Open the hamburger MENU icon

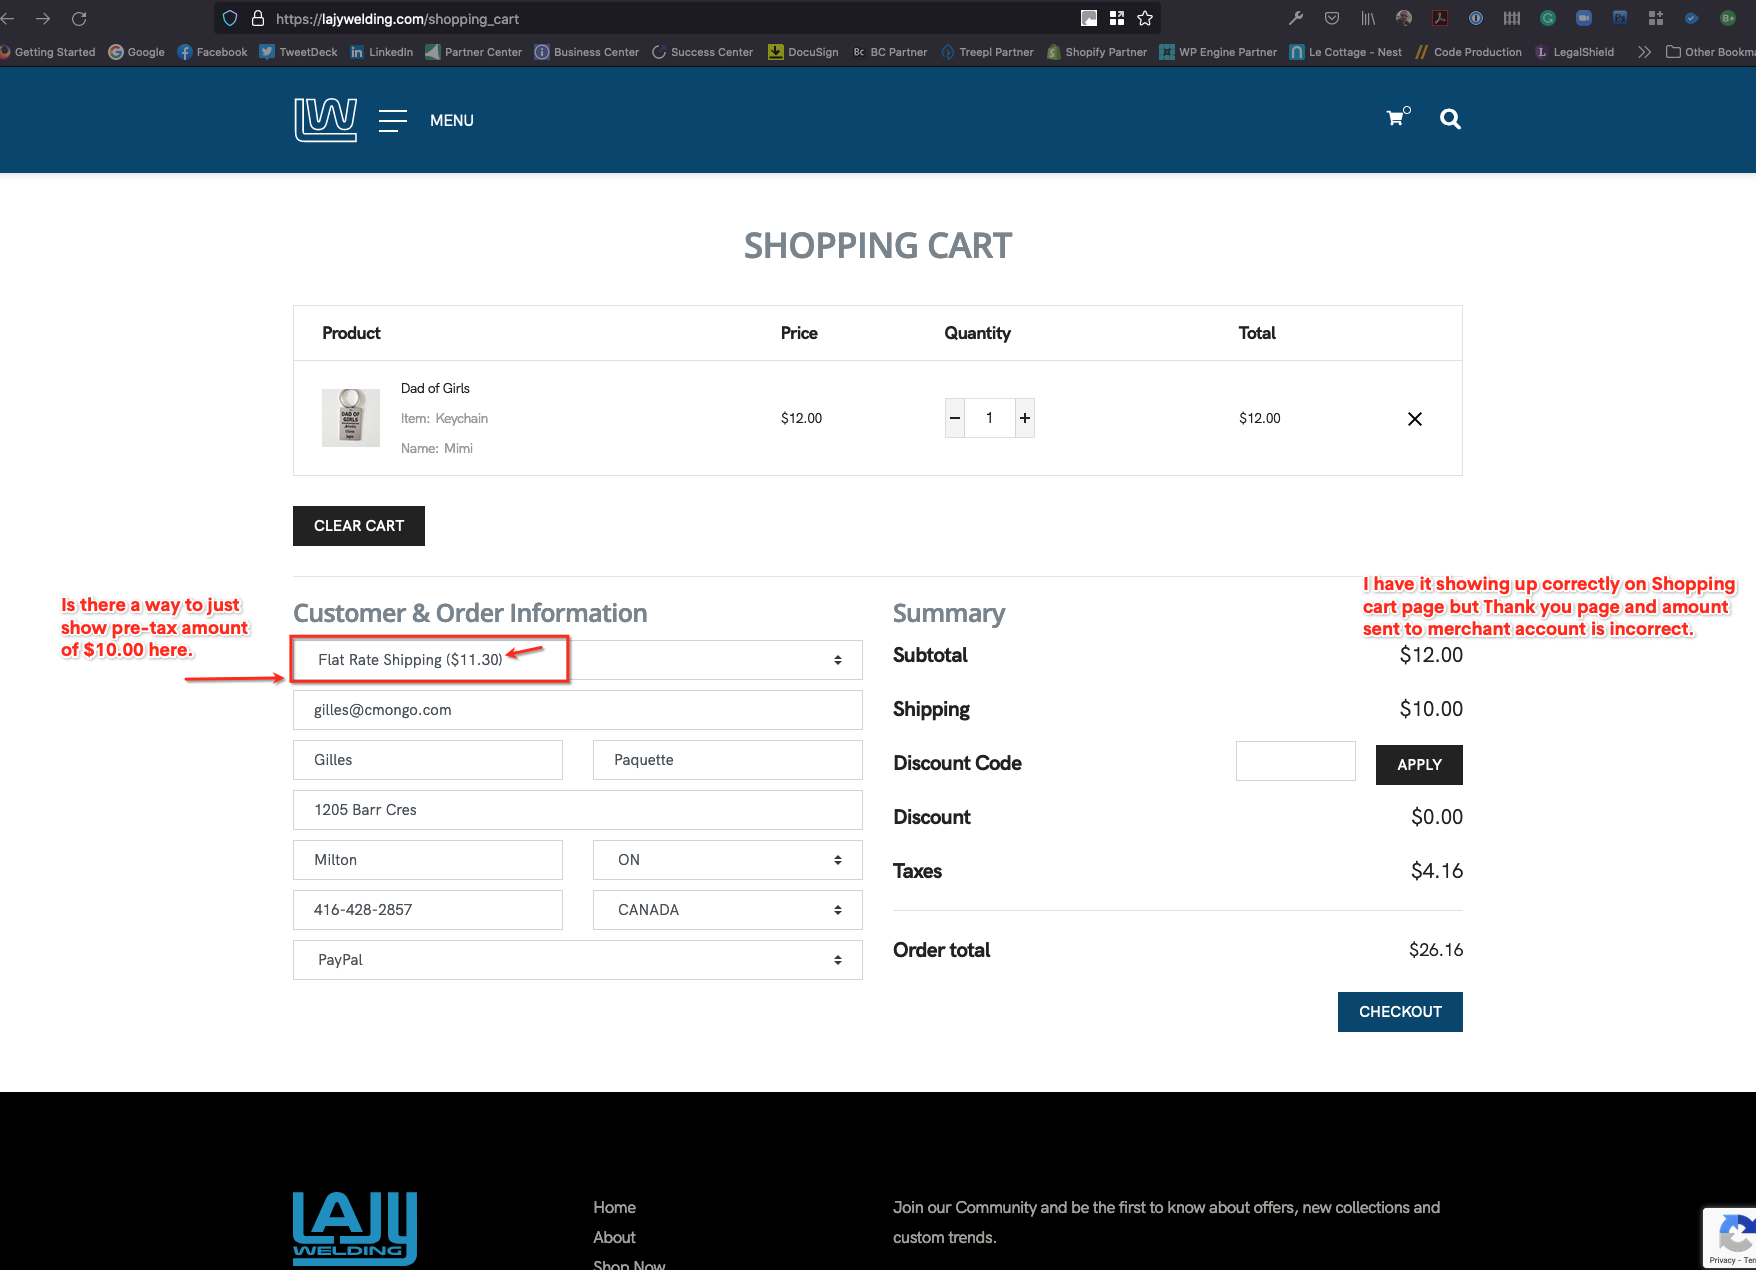[x=393, y=121]
